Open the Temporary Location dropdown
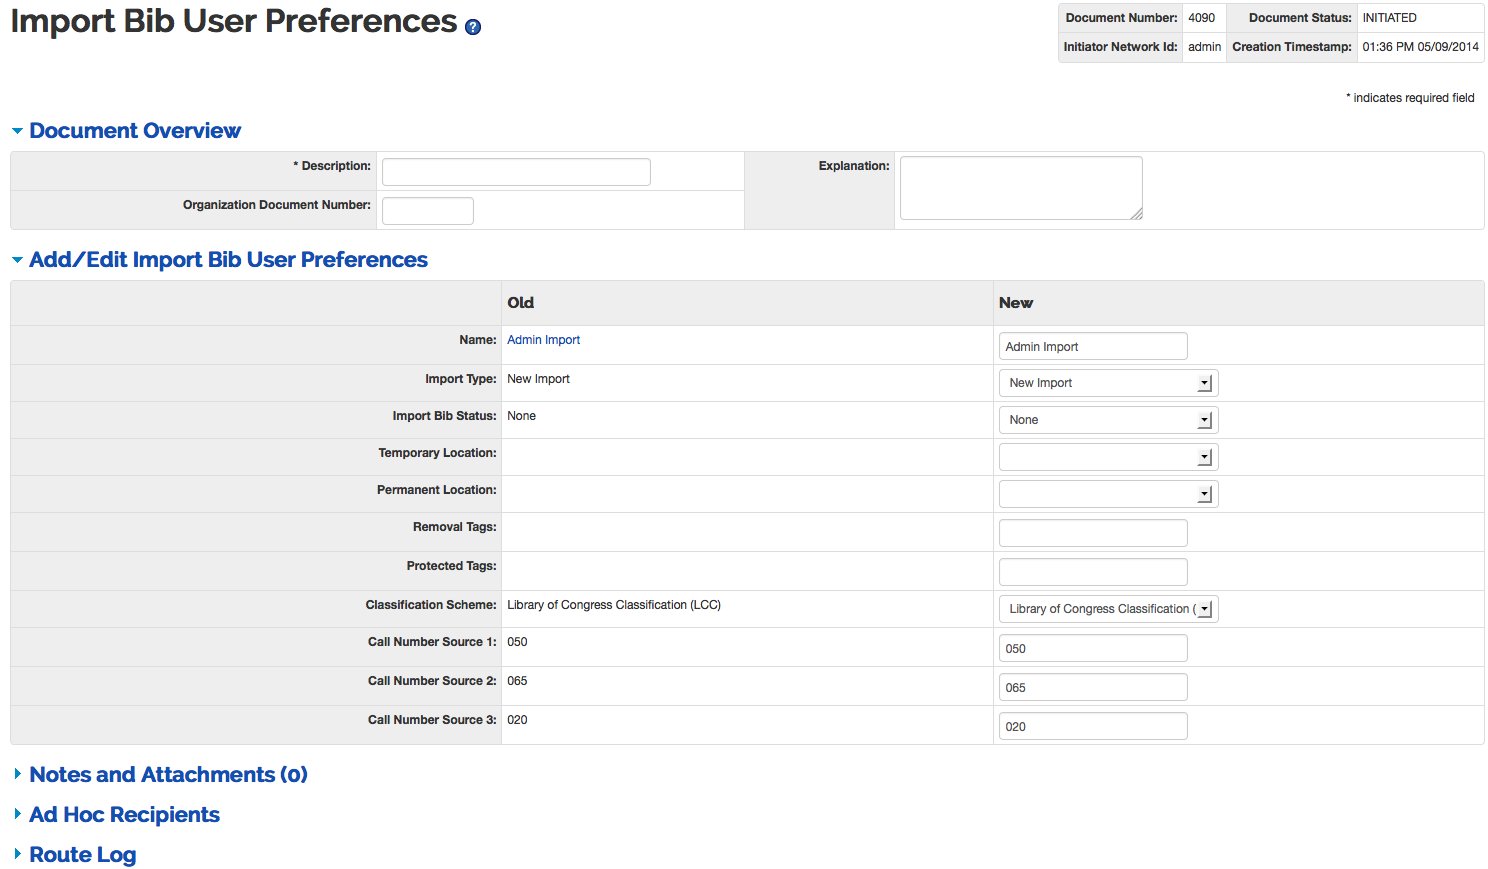This screenshot has height=869, width=1488. (x=1108, y=457)
